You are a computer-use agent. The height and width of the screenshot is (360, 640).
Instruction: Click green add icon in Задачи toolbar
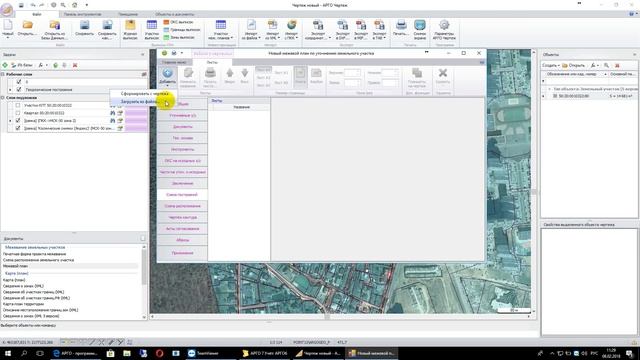point(5,65)
